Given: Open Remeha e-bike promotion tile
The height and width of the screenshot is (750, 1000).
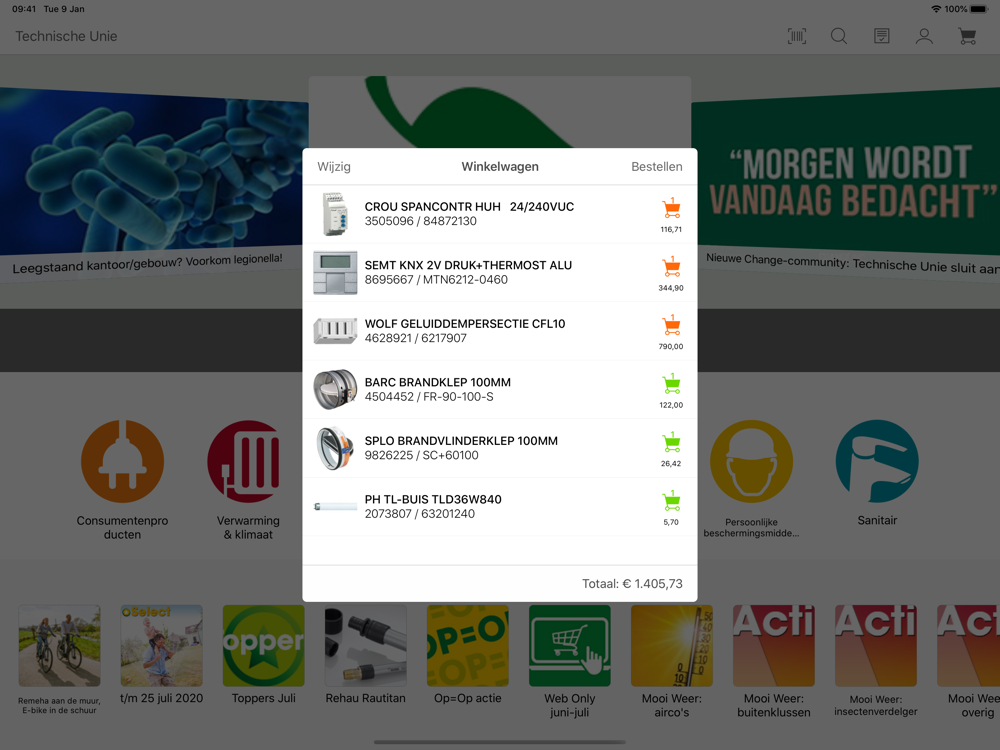Looking at the screenshot, I should pyautogui.click(x=59, y=646).
